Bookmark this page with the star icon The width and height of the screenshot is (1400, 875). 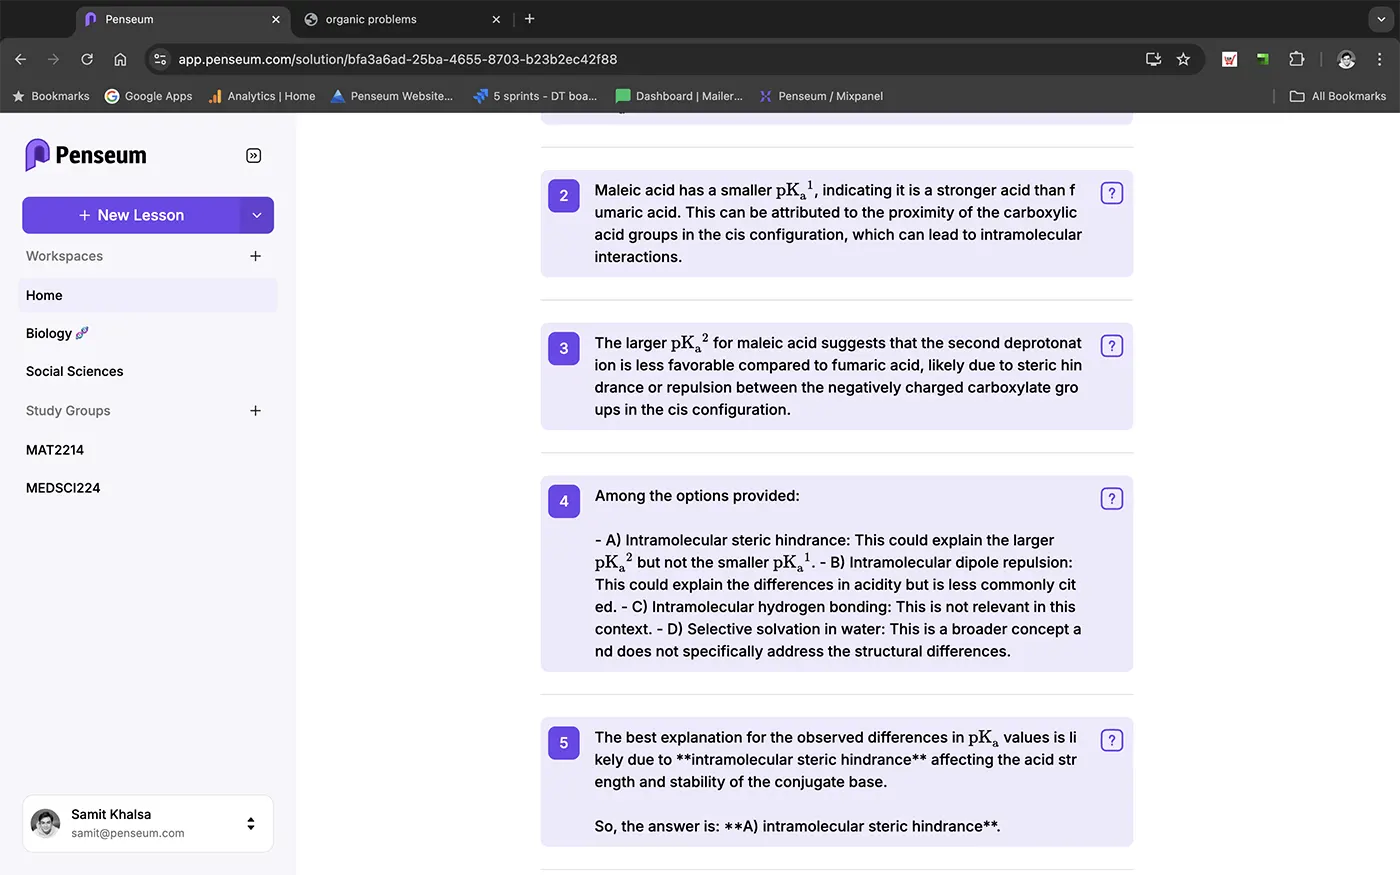tap(1183, 59)
